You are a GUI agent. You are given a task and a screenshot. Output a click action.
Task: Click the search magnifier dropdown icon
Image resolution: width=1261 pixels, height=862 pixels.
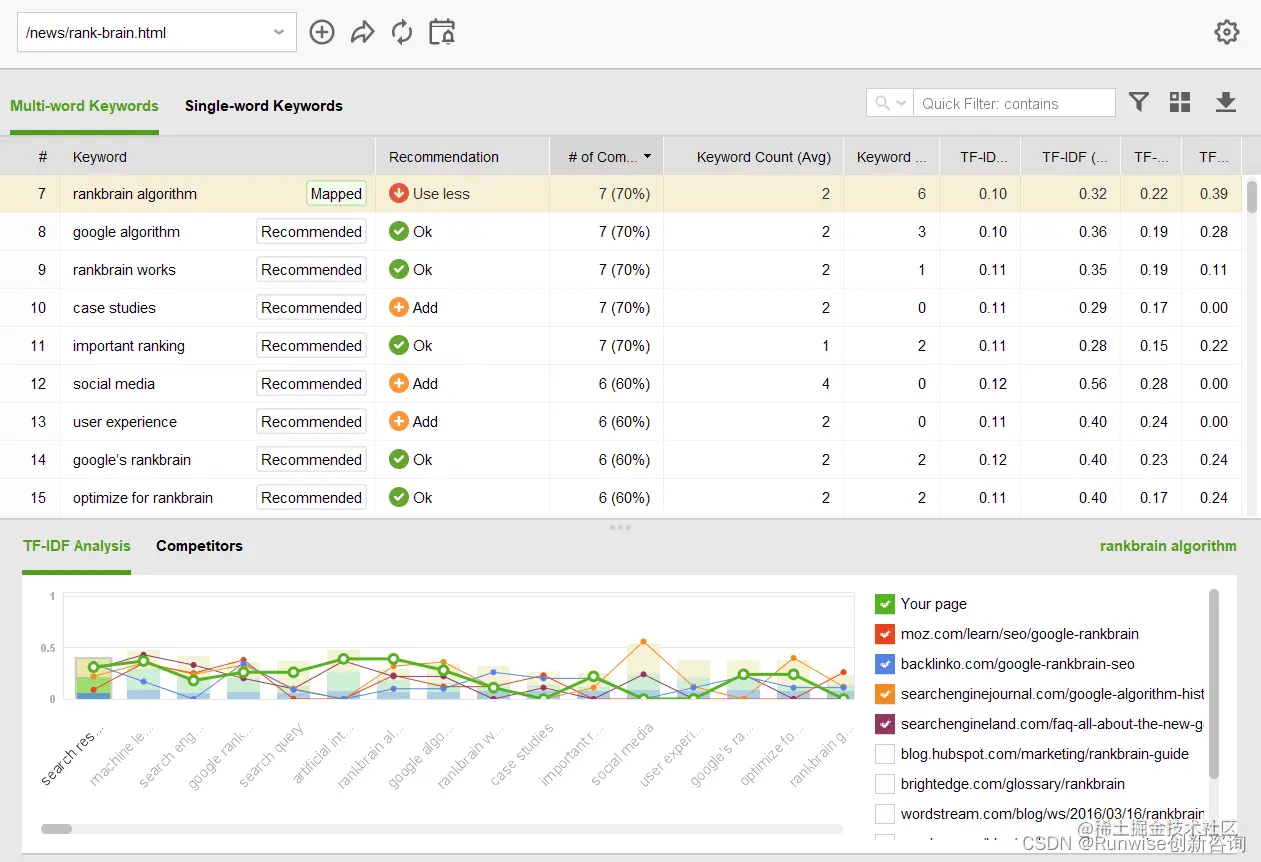[x=890, y=103]
